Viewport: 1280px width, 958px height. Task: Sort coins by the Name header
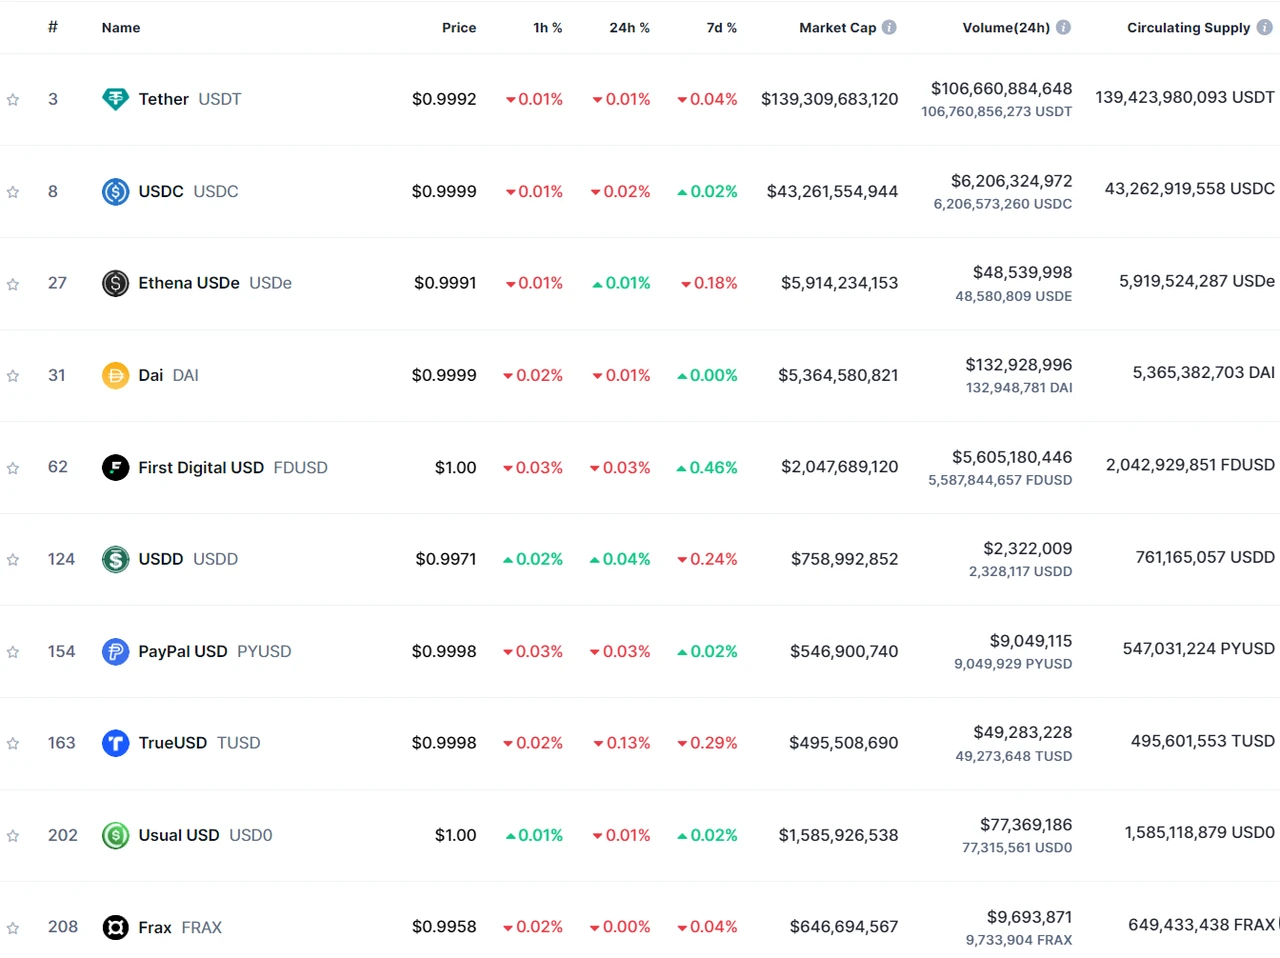tap(121, 28)
